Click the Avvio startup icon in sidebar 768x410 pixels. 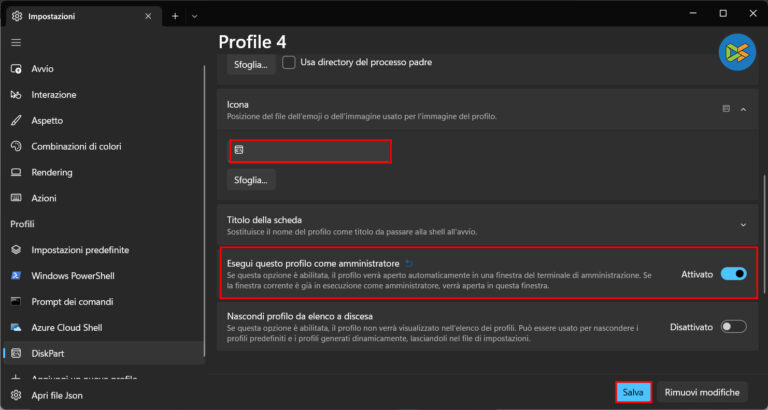[16, 69]
